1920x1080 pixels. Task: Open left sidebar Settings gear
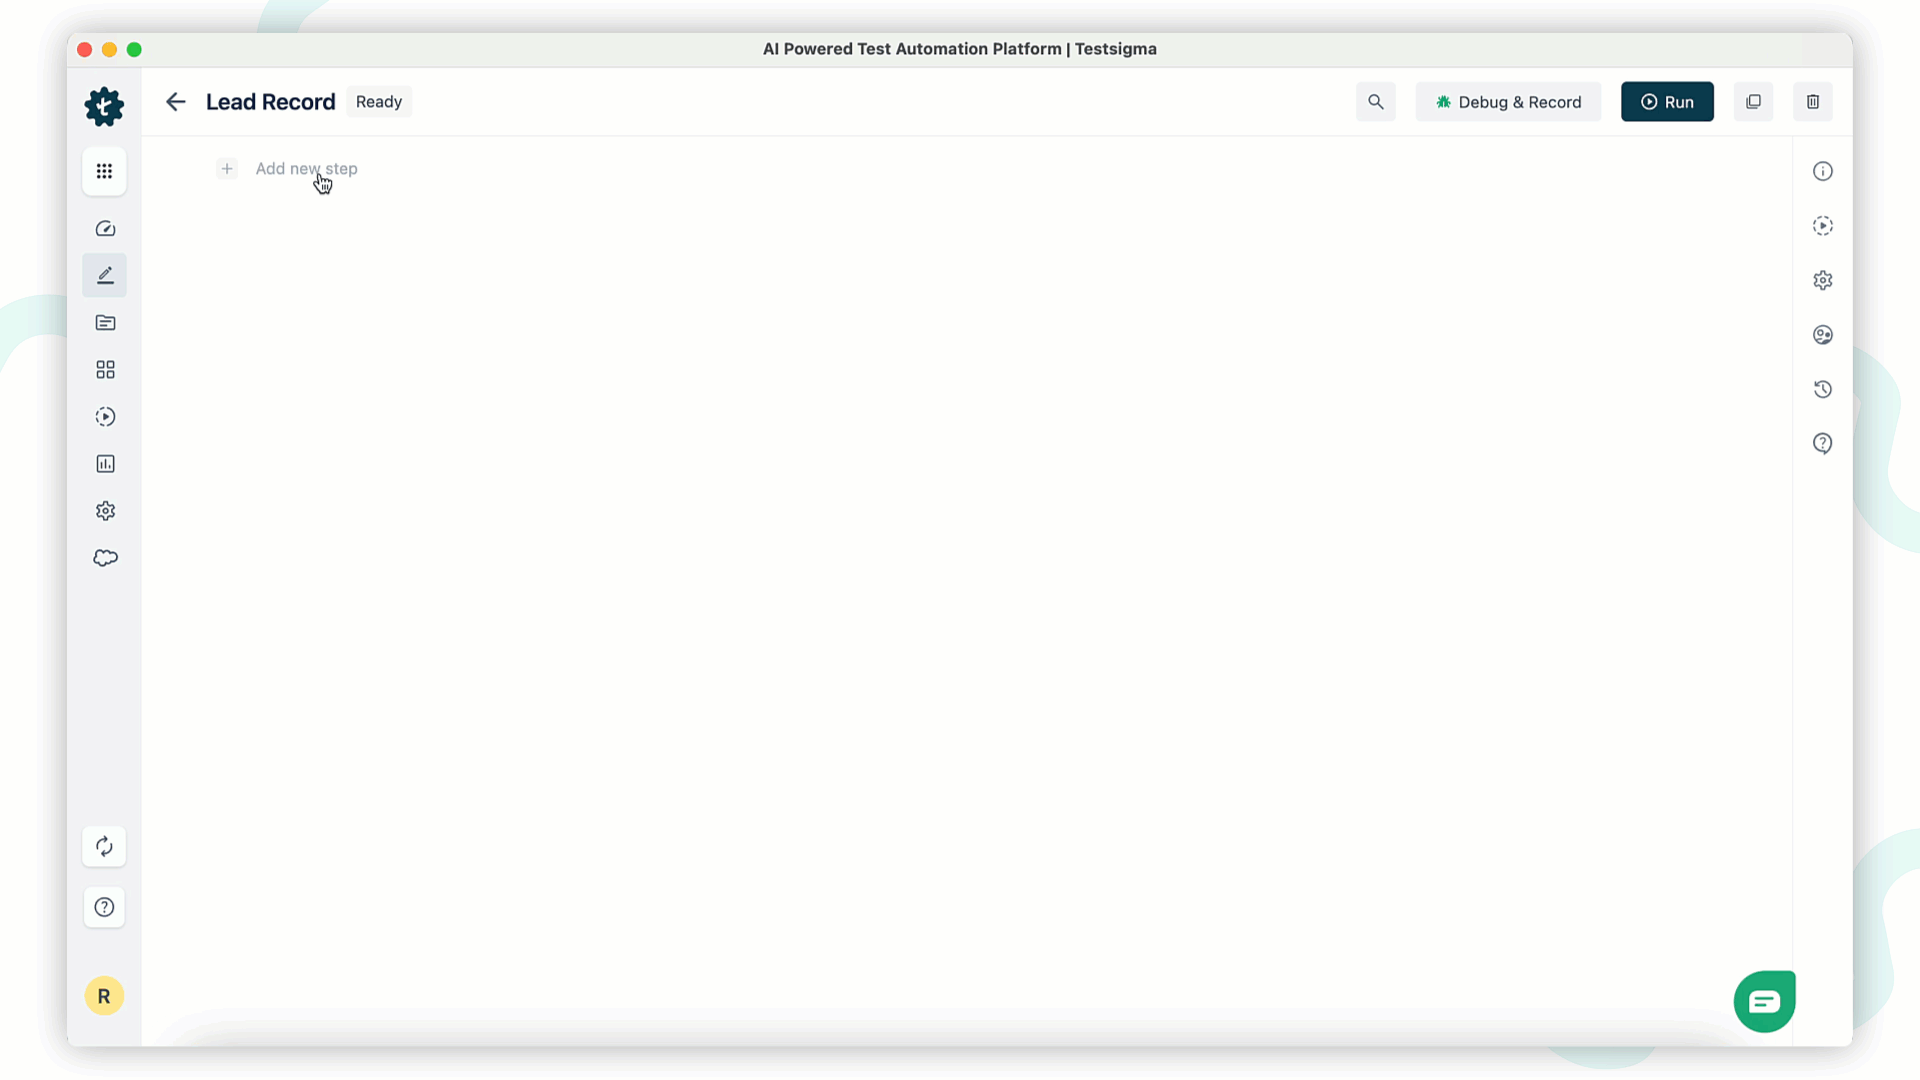(x=105, y=511)
